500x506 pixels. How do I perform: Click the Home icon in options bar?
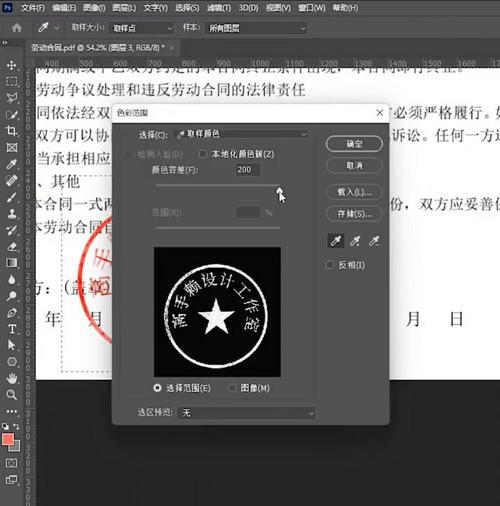coord(17,28)
